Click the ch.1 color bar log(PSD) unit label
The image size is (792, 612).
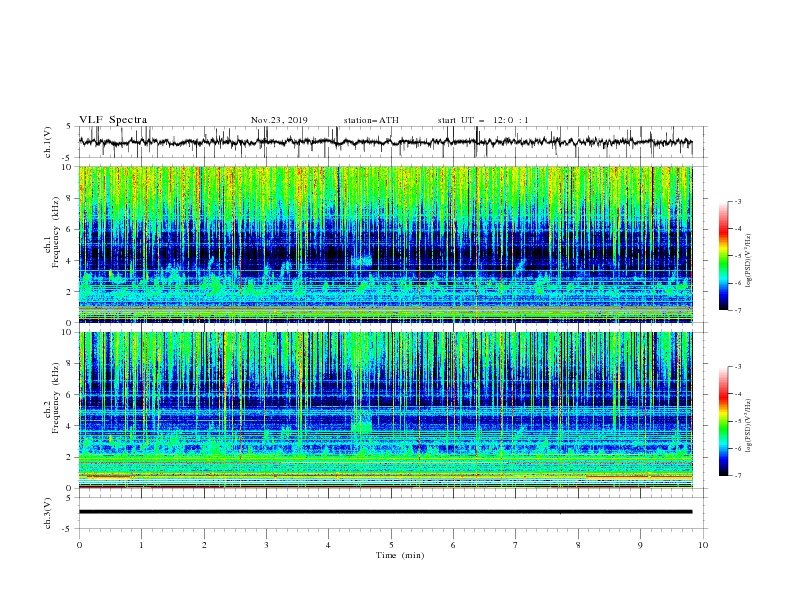(x=748, y=261)
